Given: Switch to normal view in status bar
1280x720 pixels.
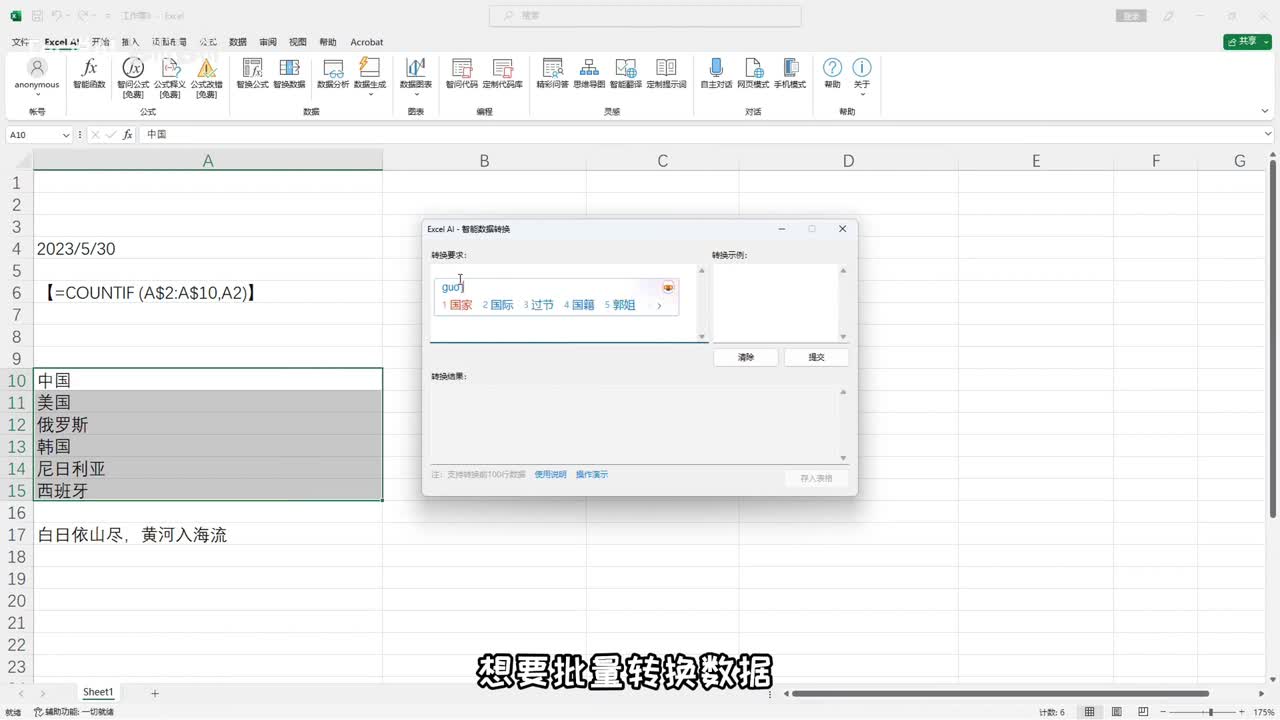Looking at the screenshot, I should (x=1090, y=712).
